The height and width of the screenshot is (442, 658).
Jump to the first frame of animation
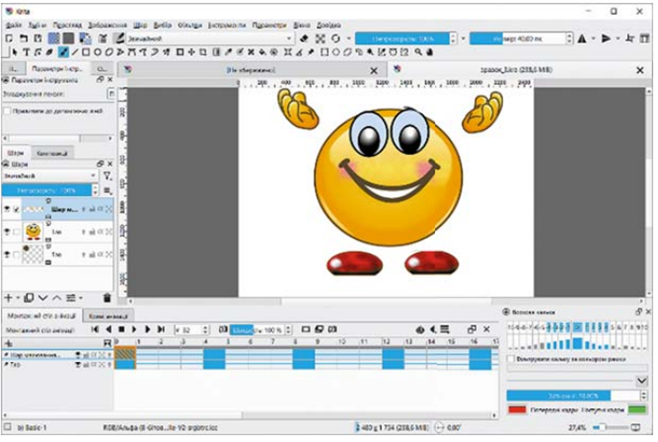point(94,328)
